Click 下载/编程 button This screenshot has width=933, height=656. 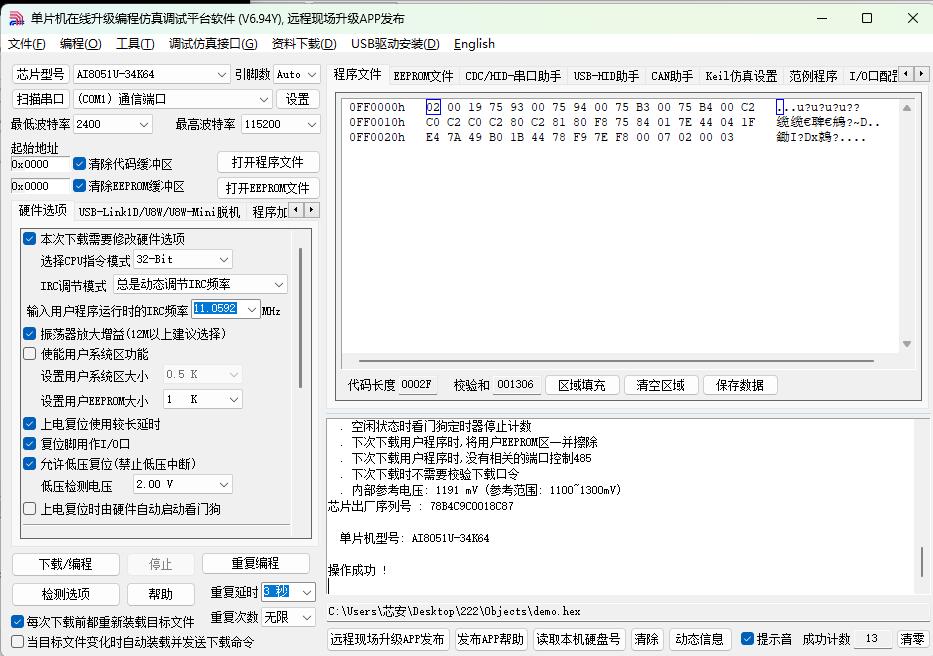click(65, 564)
